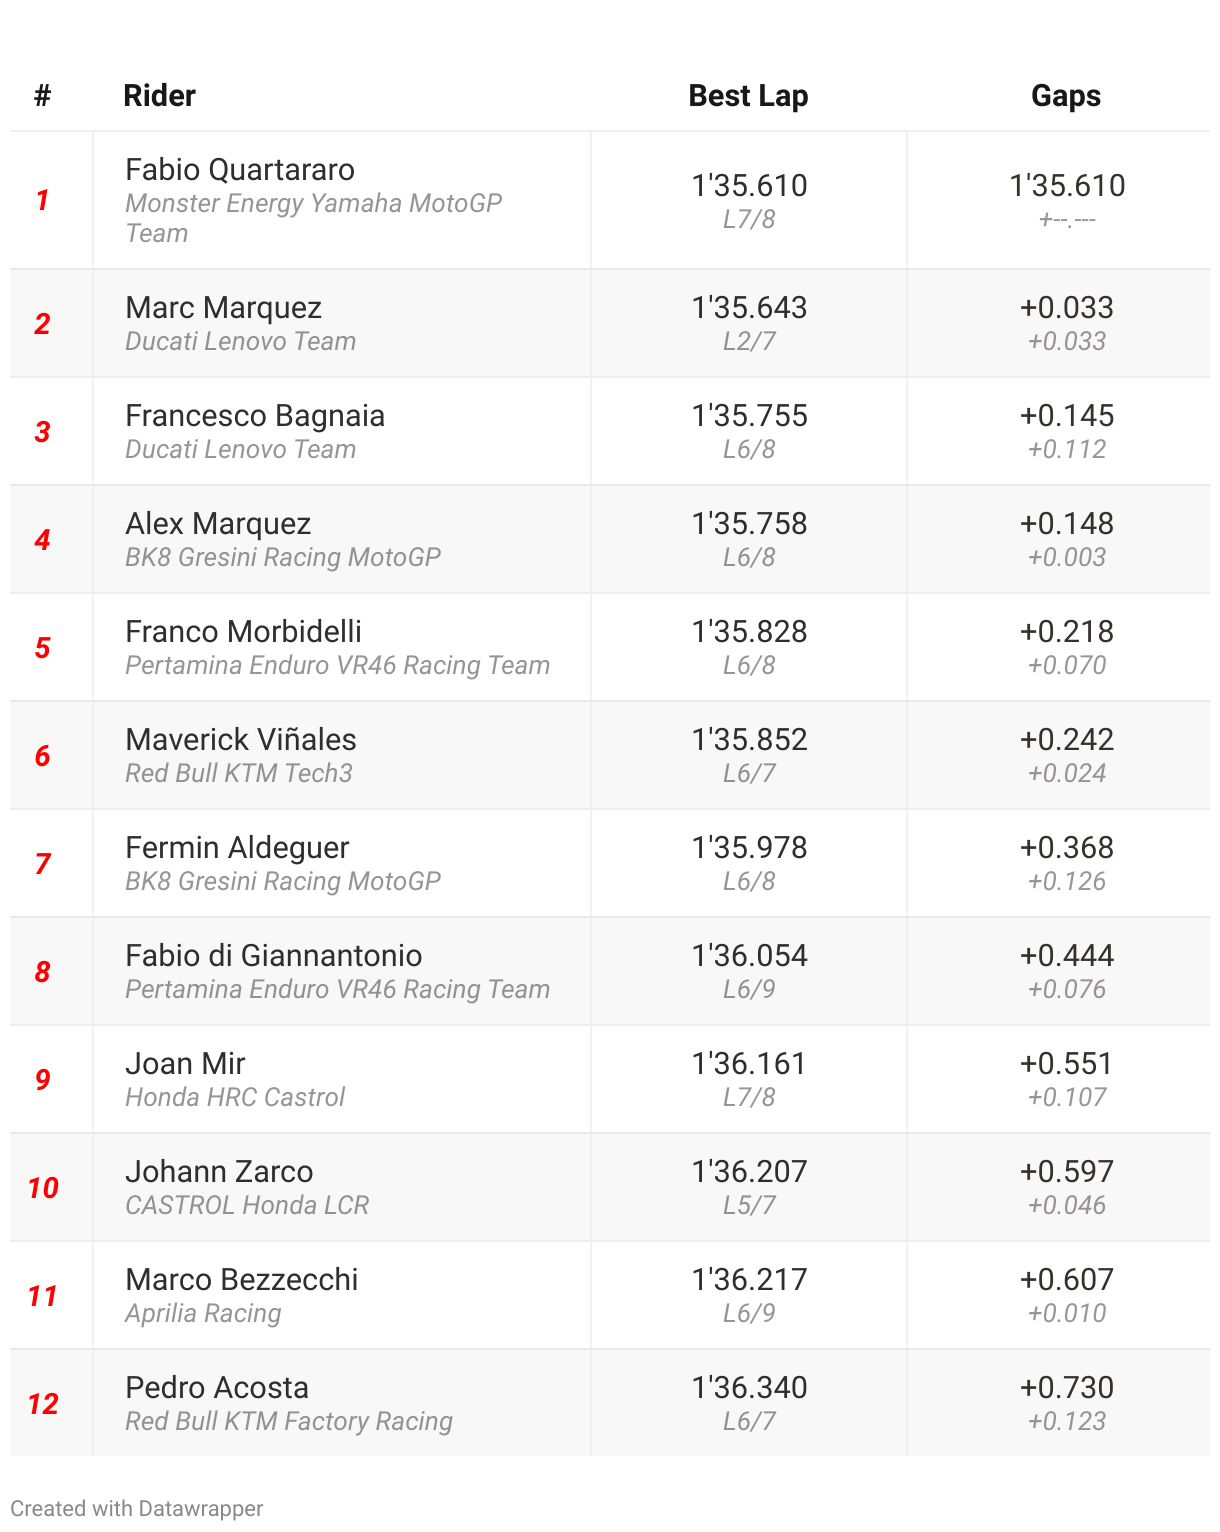Select Joan Mir rider cell
This screenshot has width=1220, height=1532.
click(185, 1064)
